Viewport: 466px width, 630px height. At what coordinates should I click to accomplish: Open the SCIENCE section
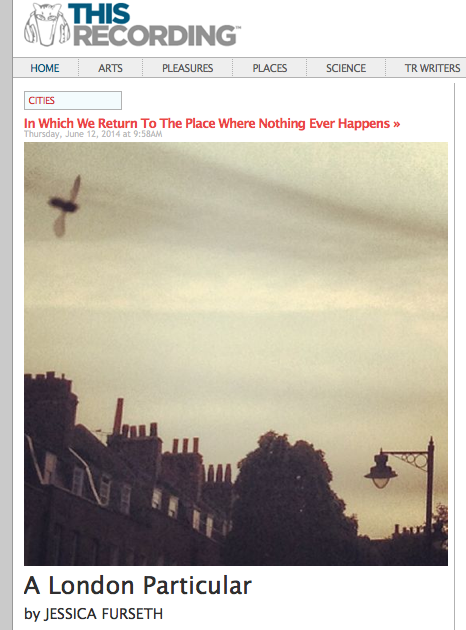[346, 68]
